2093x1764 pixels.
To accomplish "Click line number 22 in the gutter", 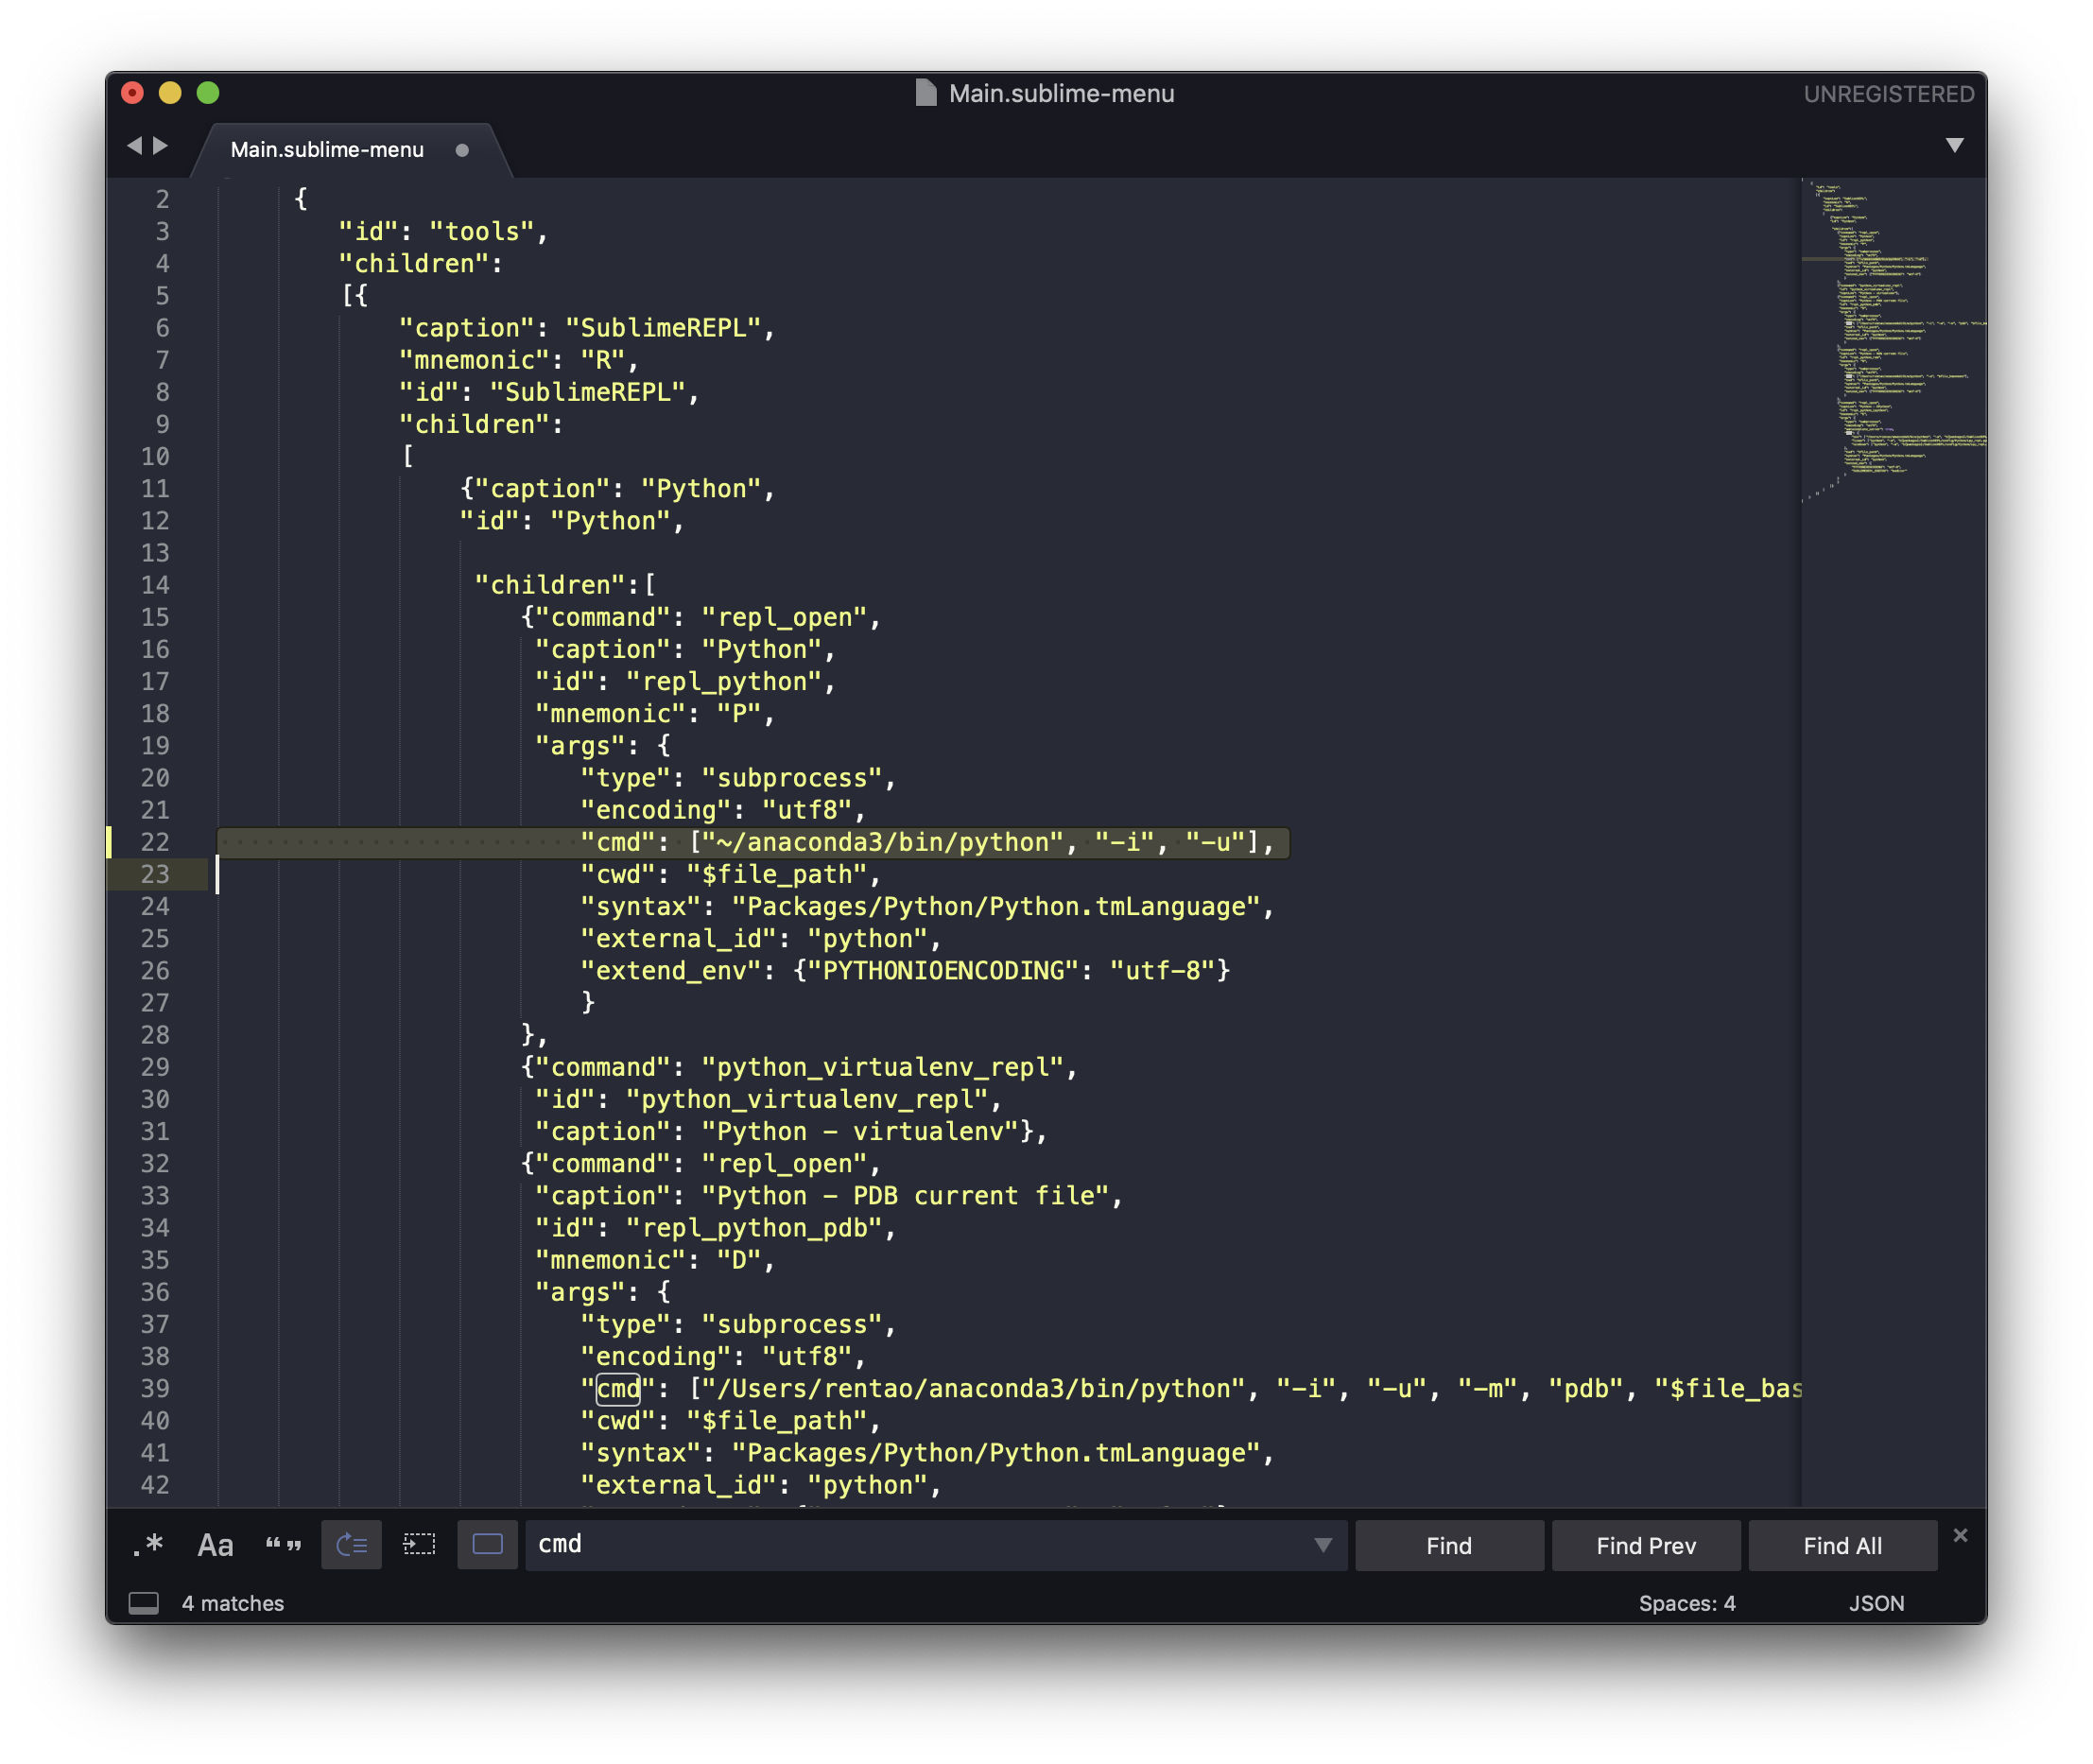I will click(155, 842).
